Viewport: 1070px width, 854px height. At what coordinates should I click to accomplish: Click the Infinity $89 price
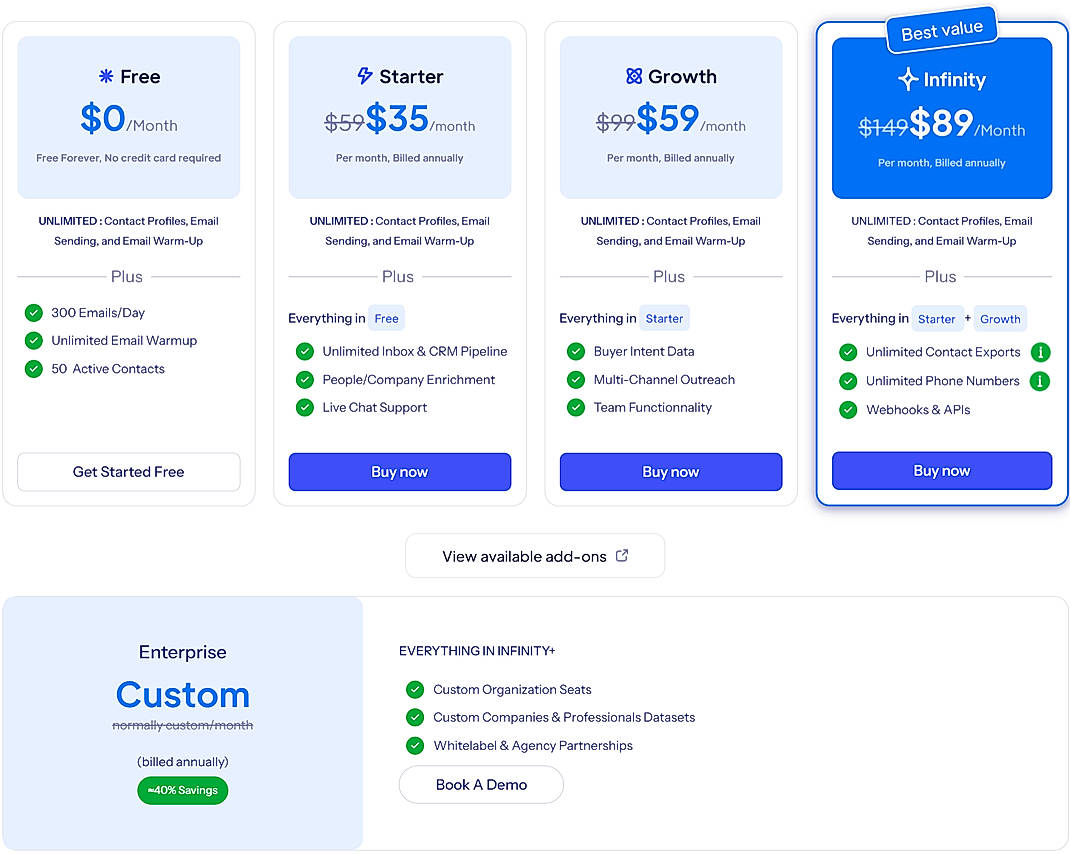[x=941, y=123]
